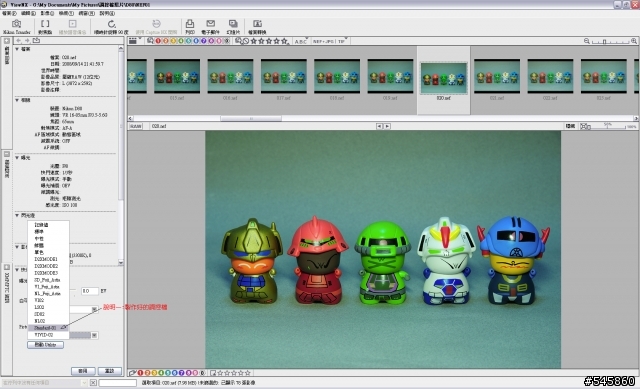Click the 隱藏 button above the preview
The width and height of the screenshot is (640, 389).
pos(571,126)
